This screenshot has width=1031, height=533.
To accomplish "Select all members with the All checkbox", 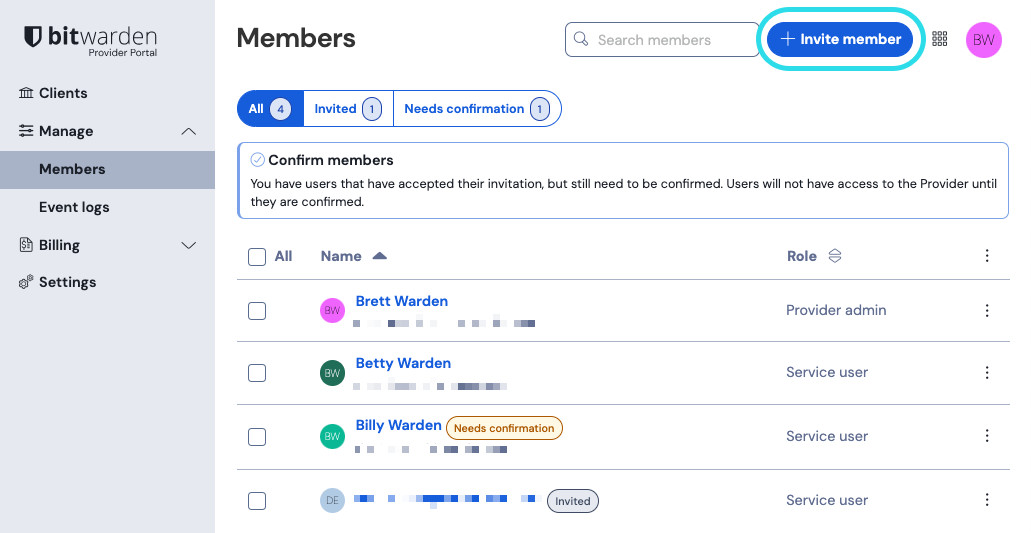I will coord(257,256).
